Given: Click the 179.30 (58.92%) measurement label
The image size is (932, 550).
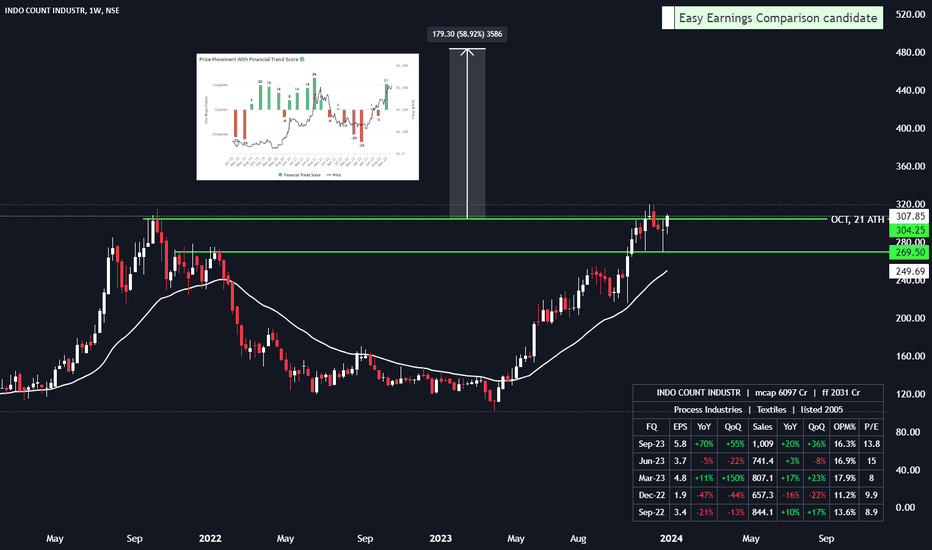Looking at the screenshot, I should coord(467,34).
